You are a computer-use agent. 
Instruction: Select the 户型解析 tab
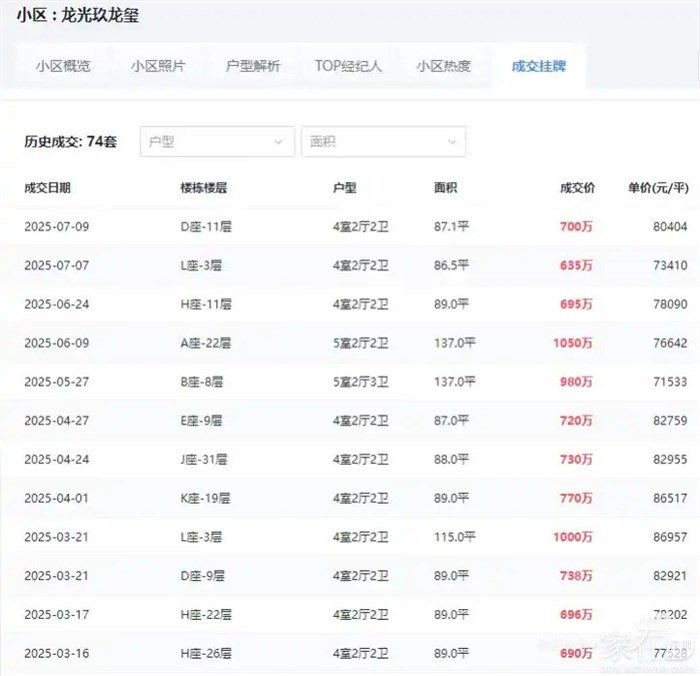point(253,67)
